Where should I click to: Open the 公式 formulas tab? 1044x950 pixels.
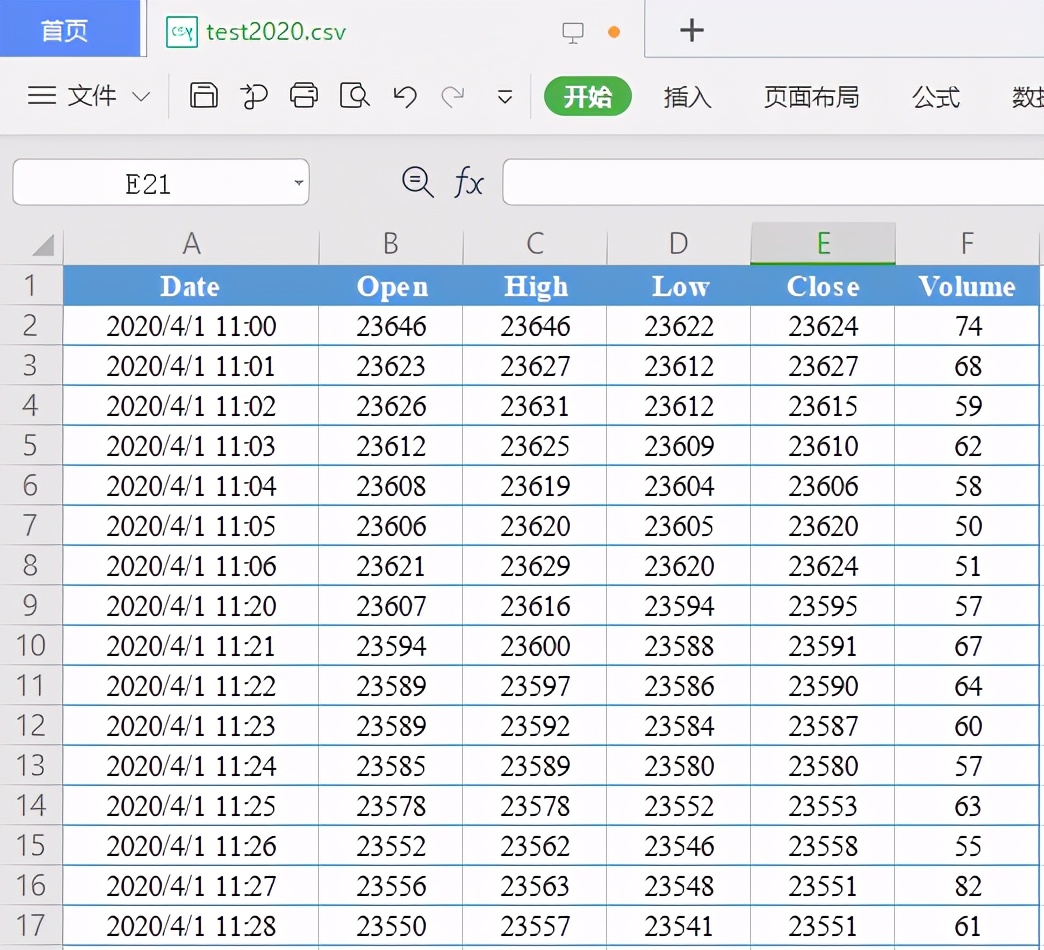pyautogui.click(x=936, y=97)
